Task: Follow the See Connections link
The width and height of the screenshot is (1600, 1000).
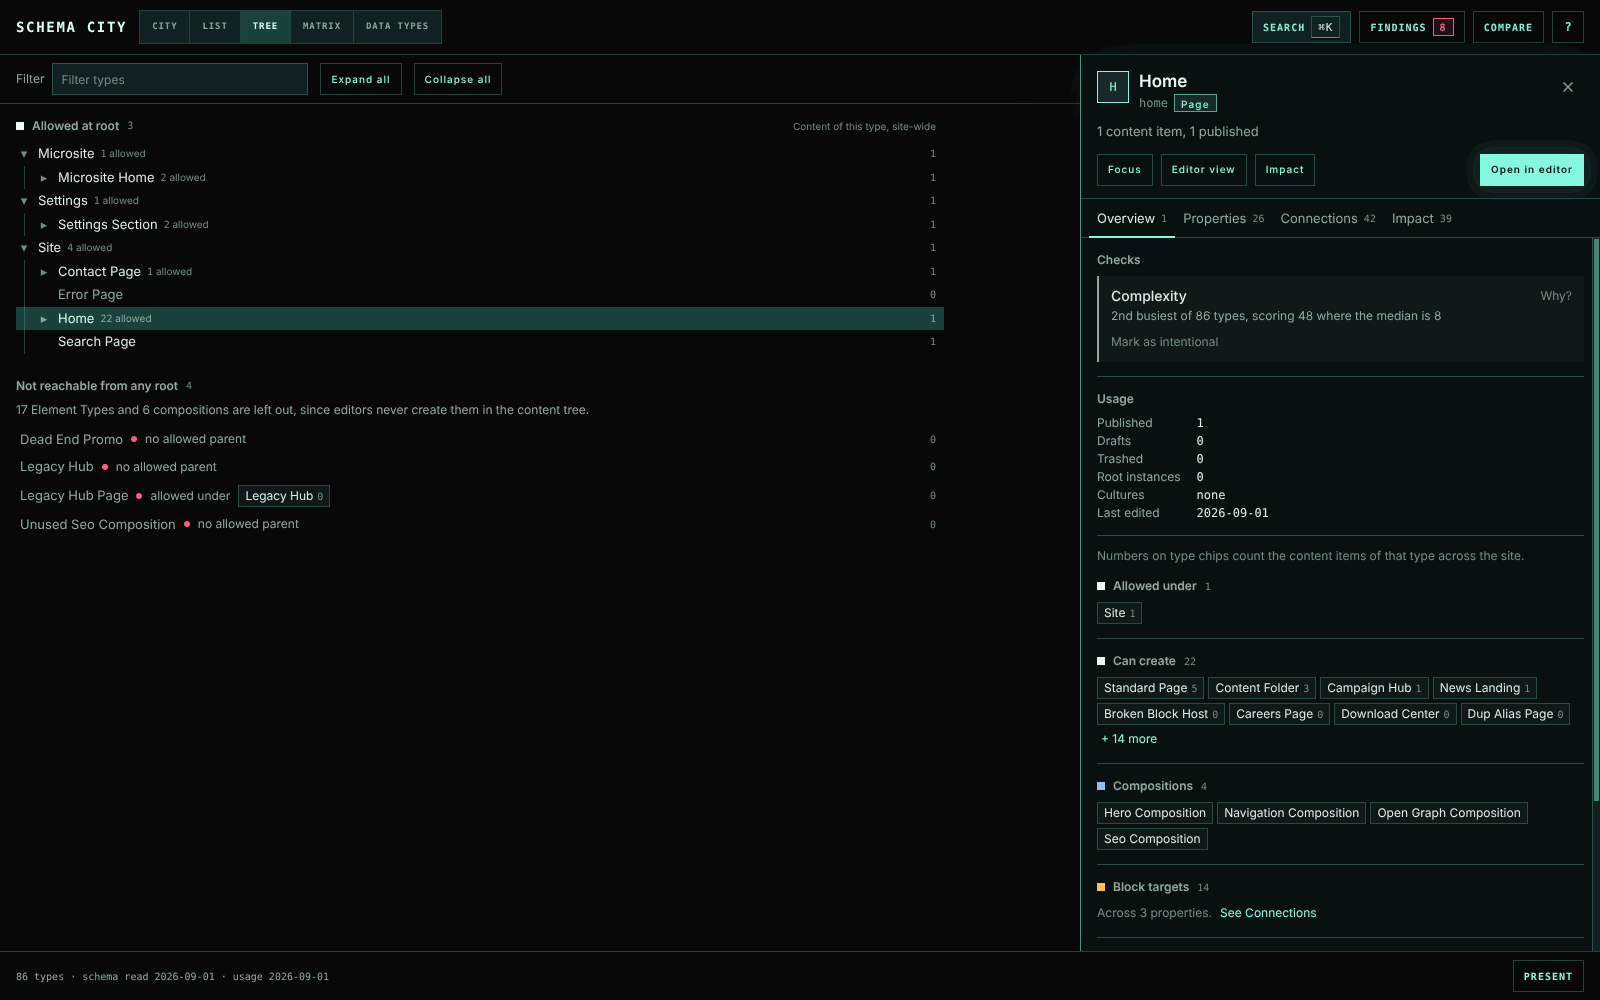Action: pos(1268,913)
